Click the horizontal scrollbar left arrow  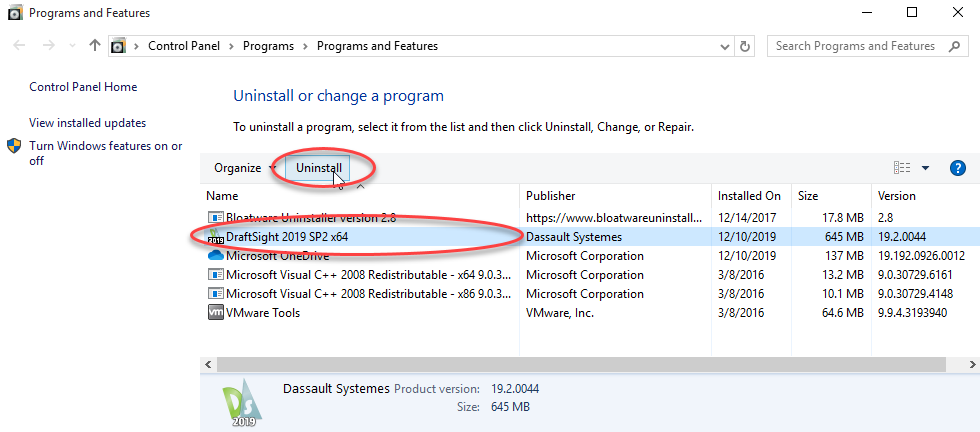point(209,364)
